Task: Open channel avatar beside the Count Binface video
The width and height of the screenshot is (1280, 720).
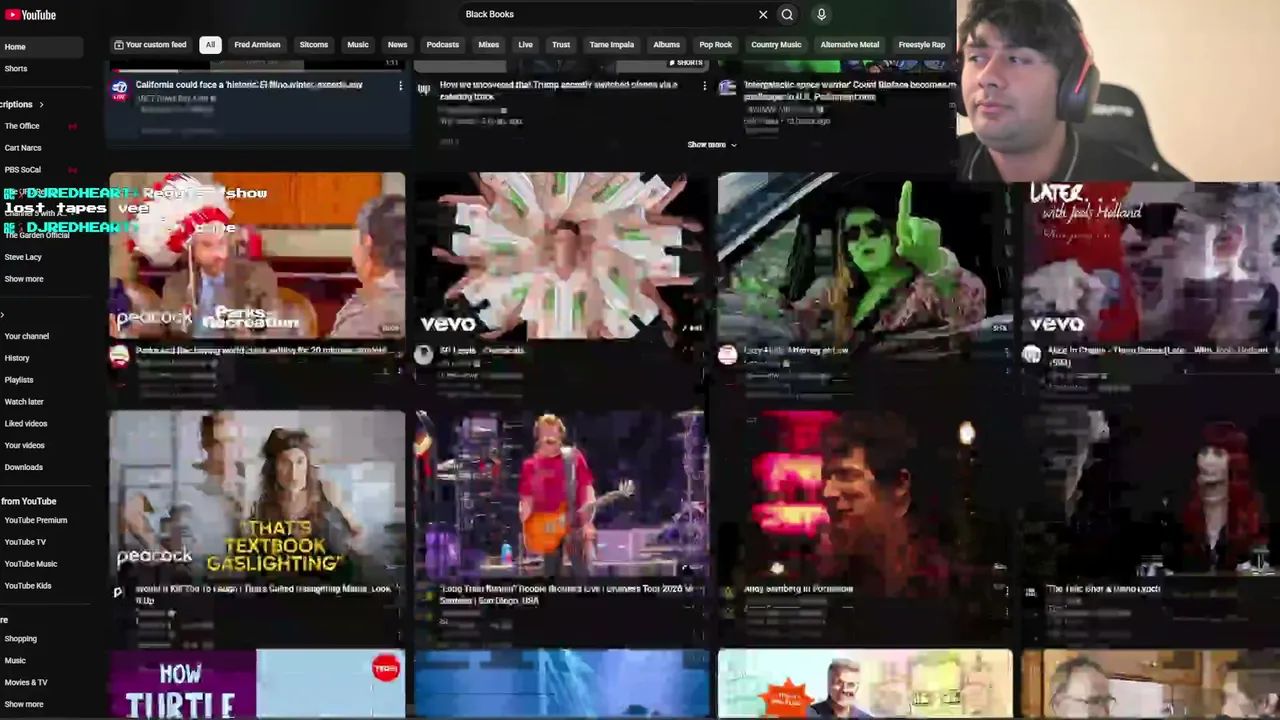Action: [727, 90]
